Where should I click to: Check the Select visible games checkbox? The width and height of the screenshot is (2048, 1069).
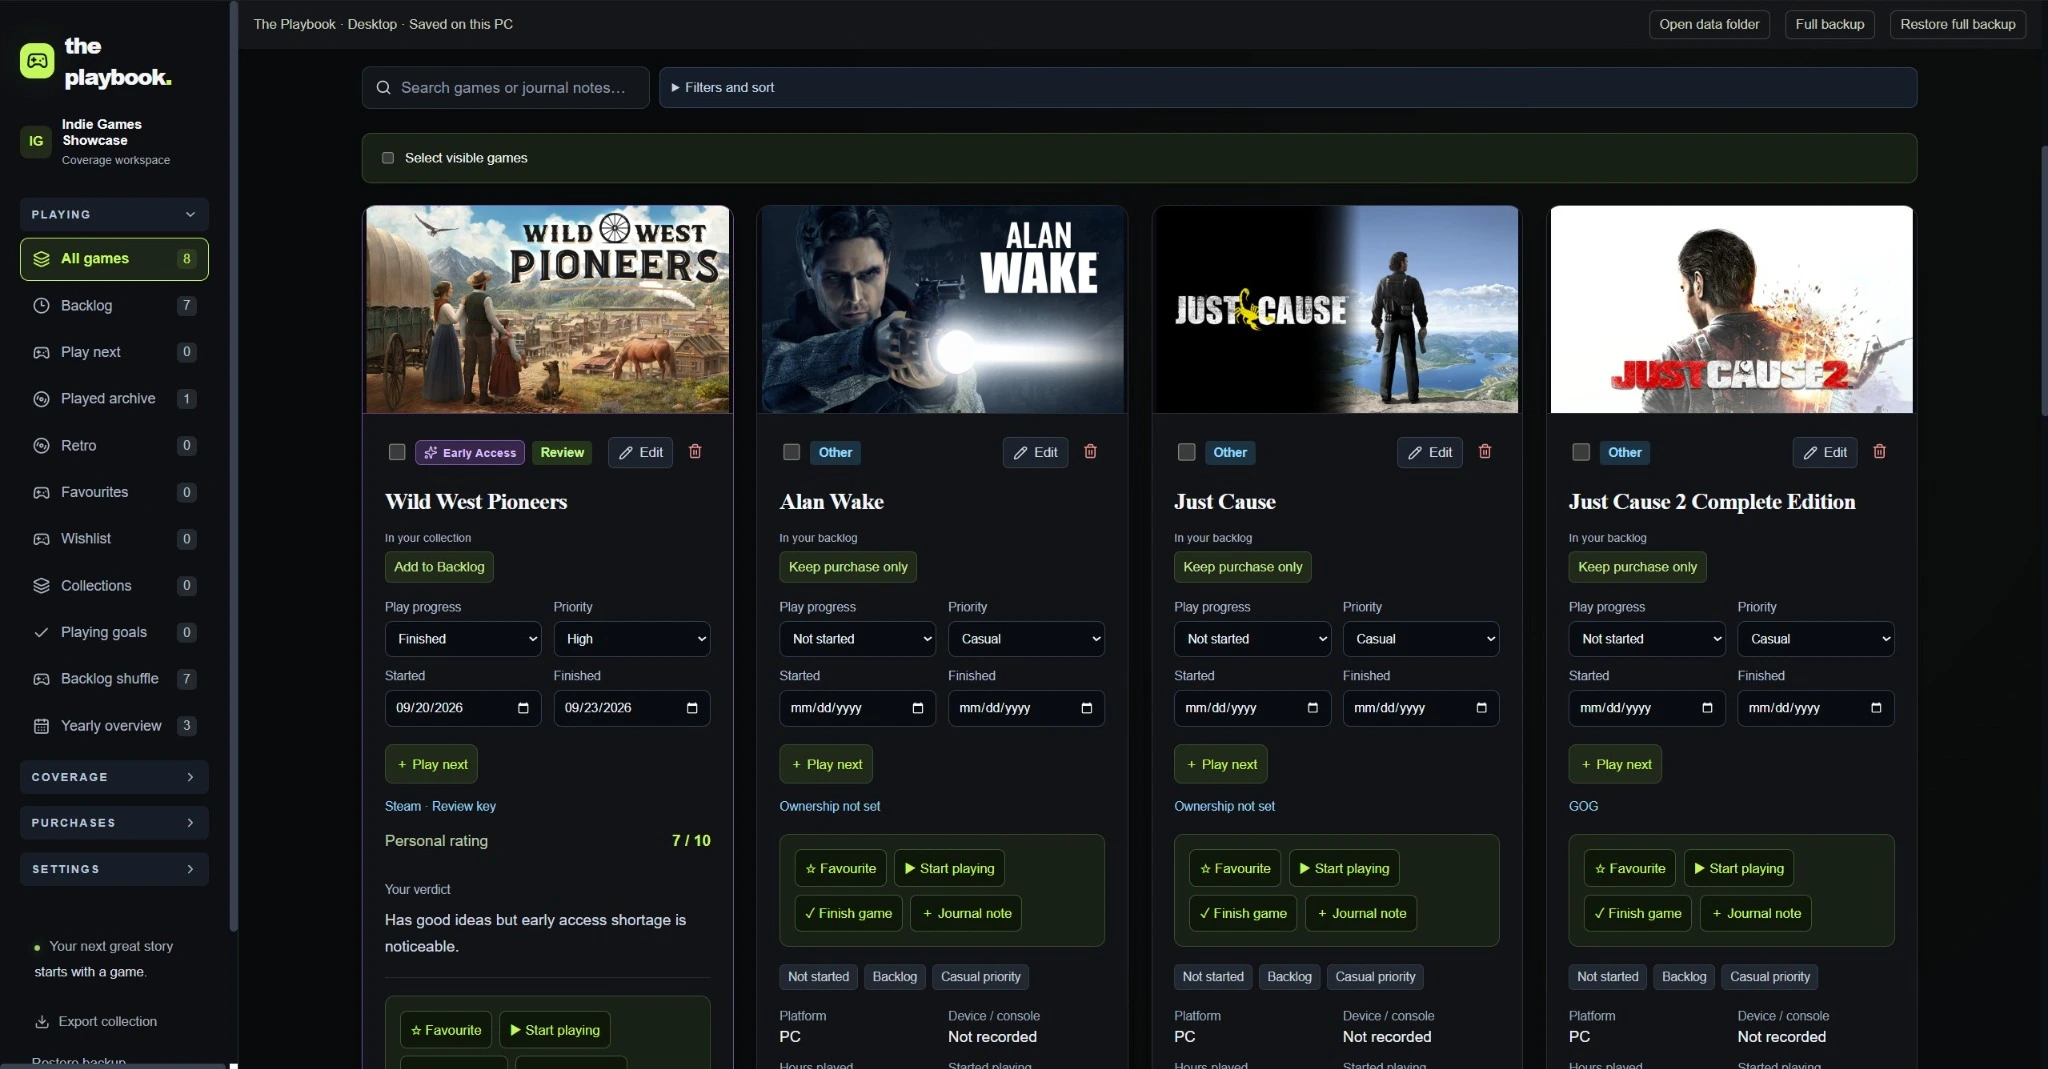tap(388, 158)
